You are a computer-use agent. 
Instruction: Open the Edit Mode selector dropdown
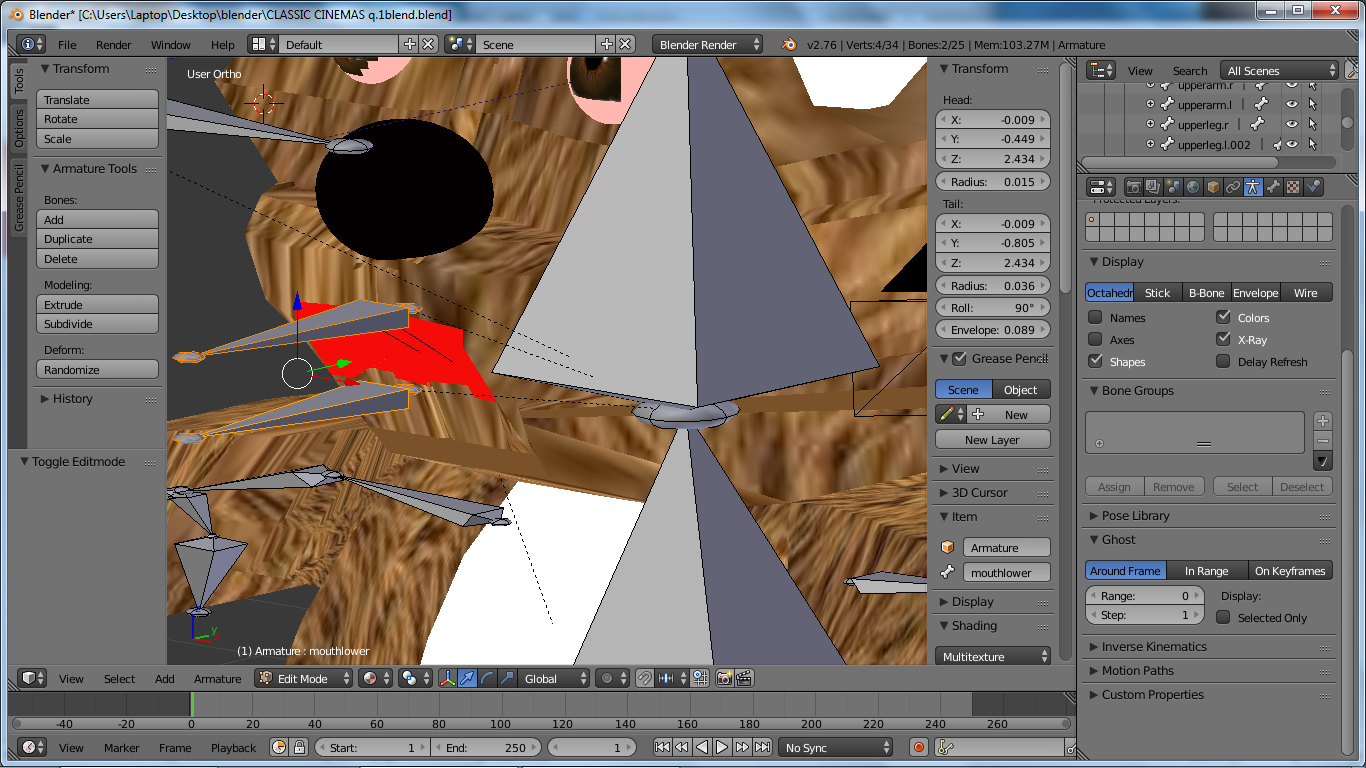[305, 678]
